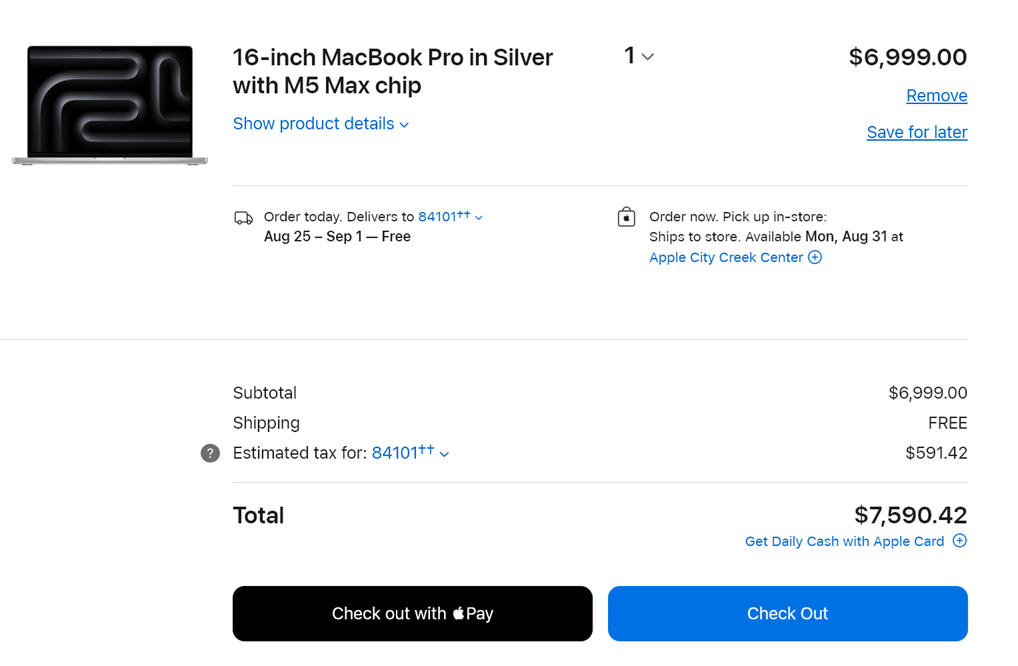Click the estimated tax question mark icon
Screen dimensions: 1018x666
[x=210, y=453]
